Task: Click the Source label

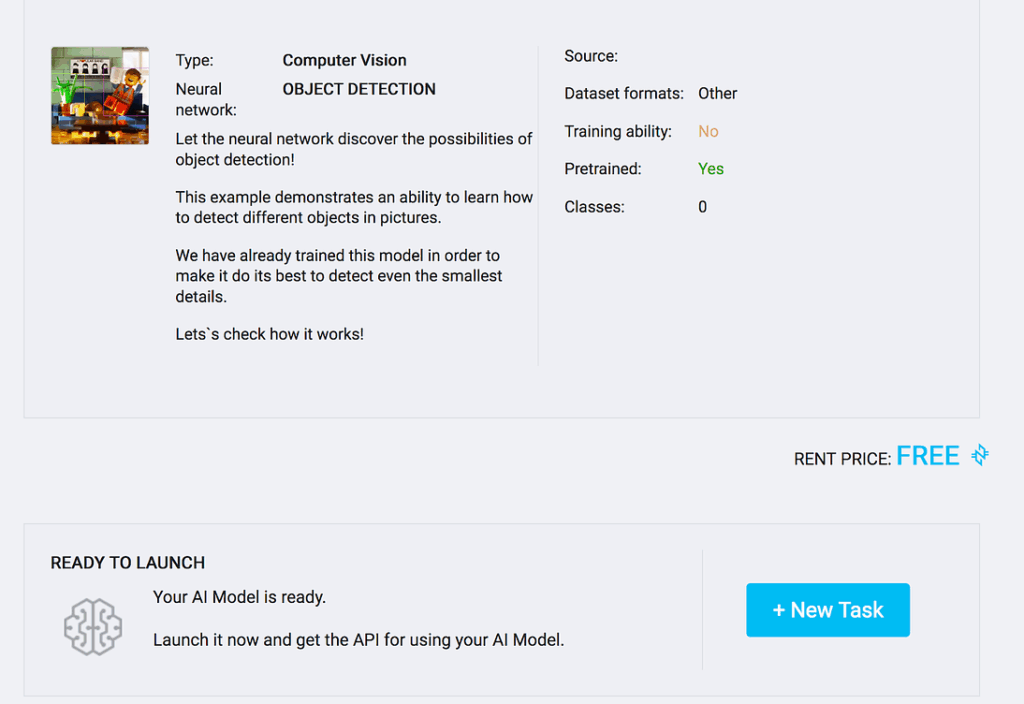Action: tap(591, 56)
